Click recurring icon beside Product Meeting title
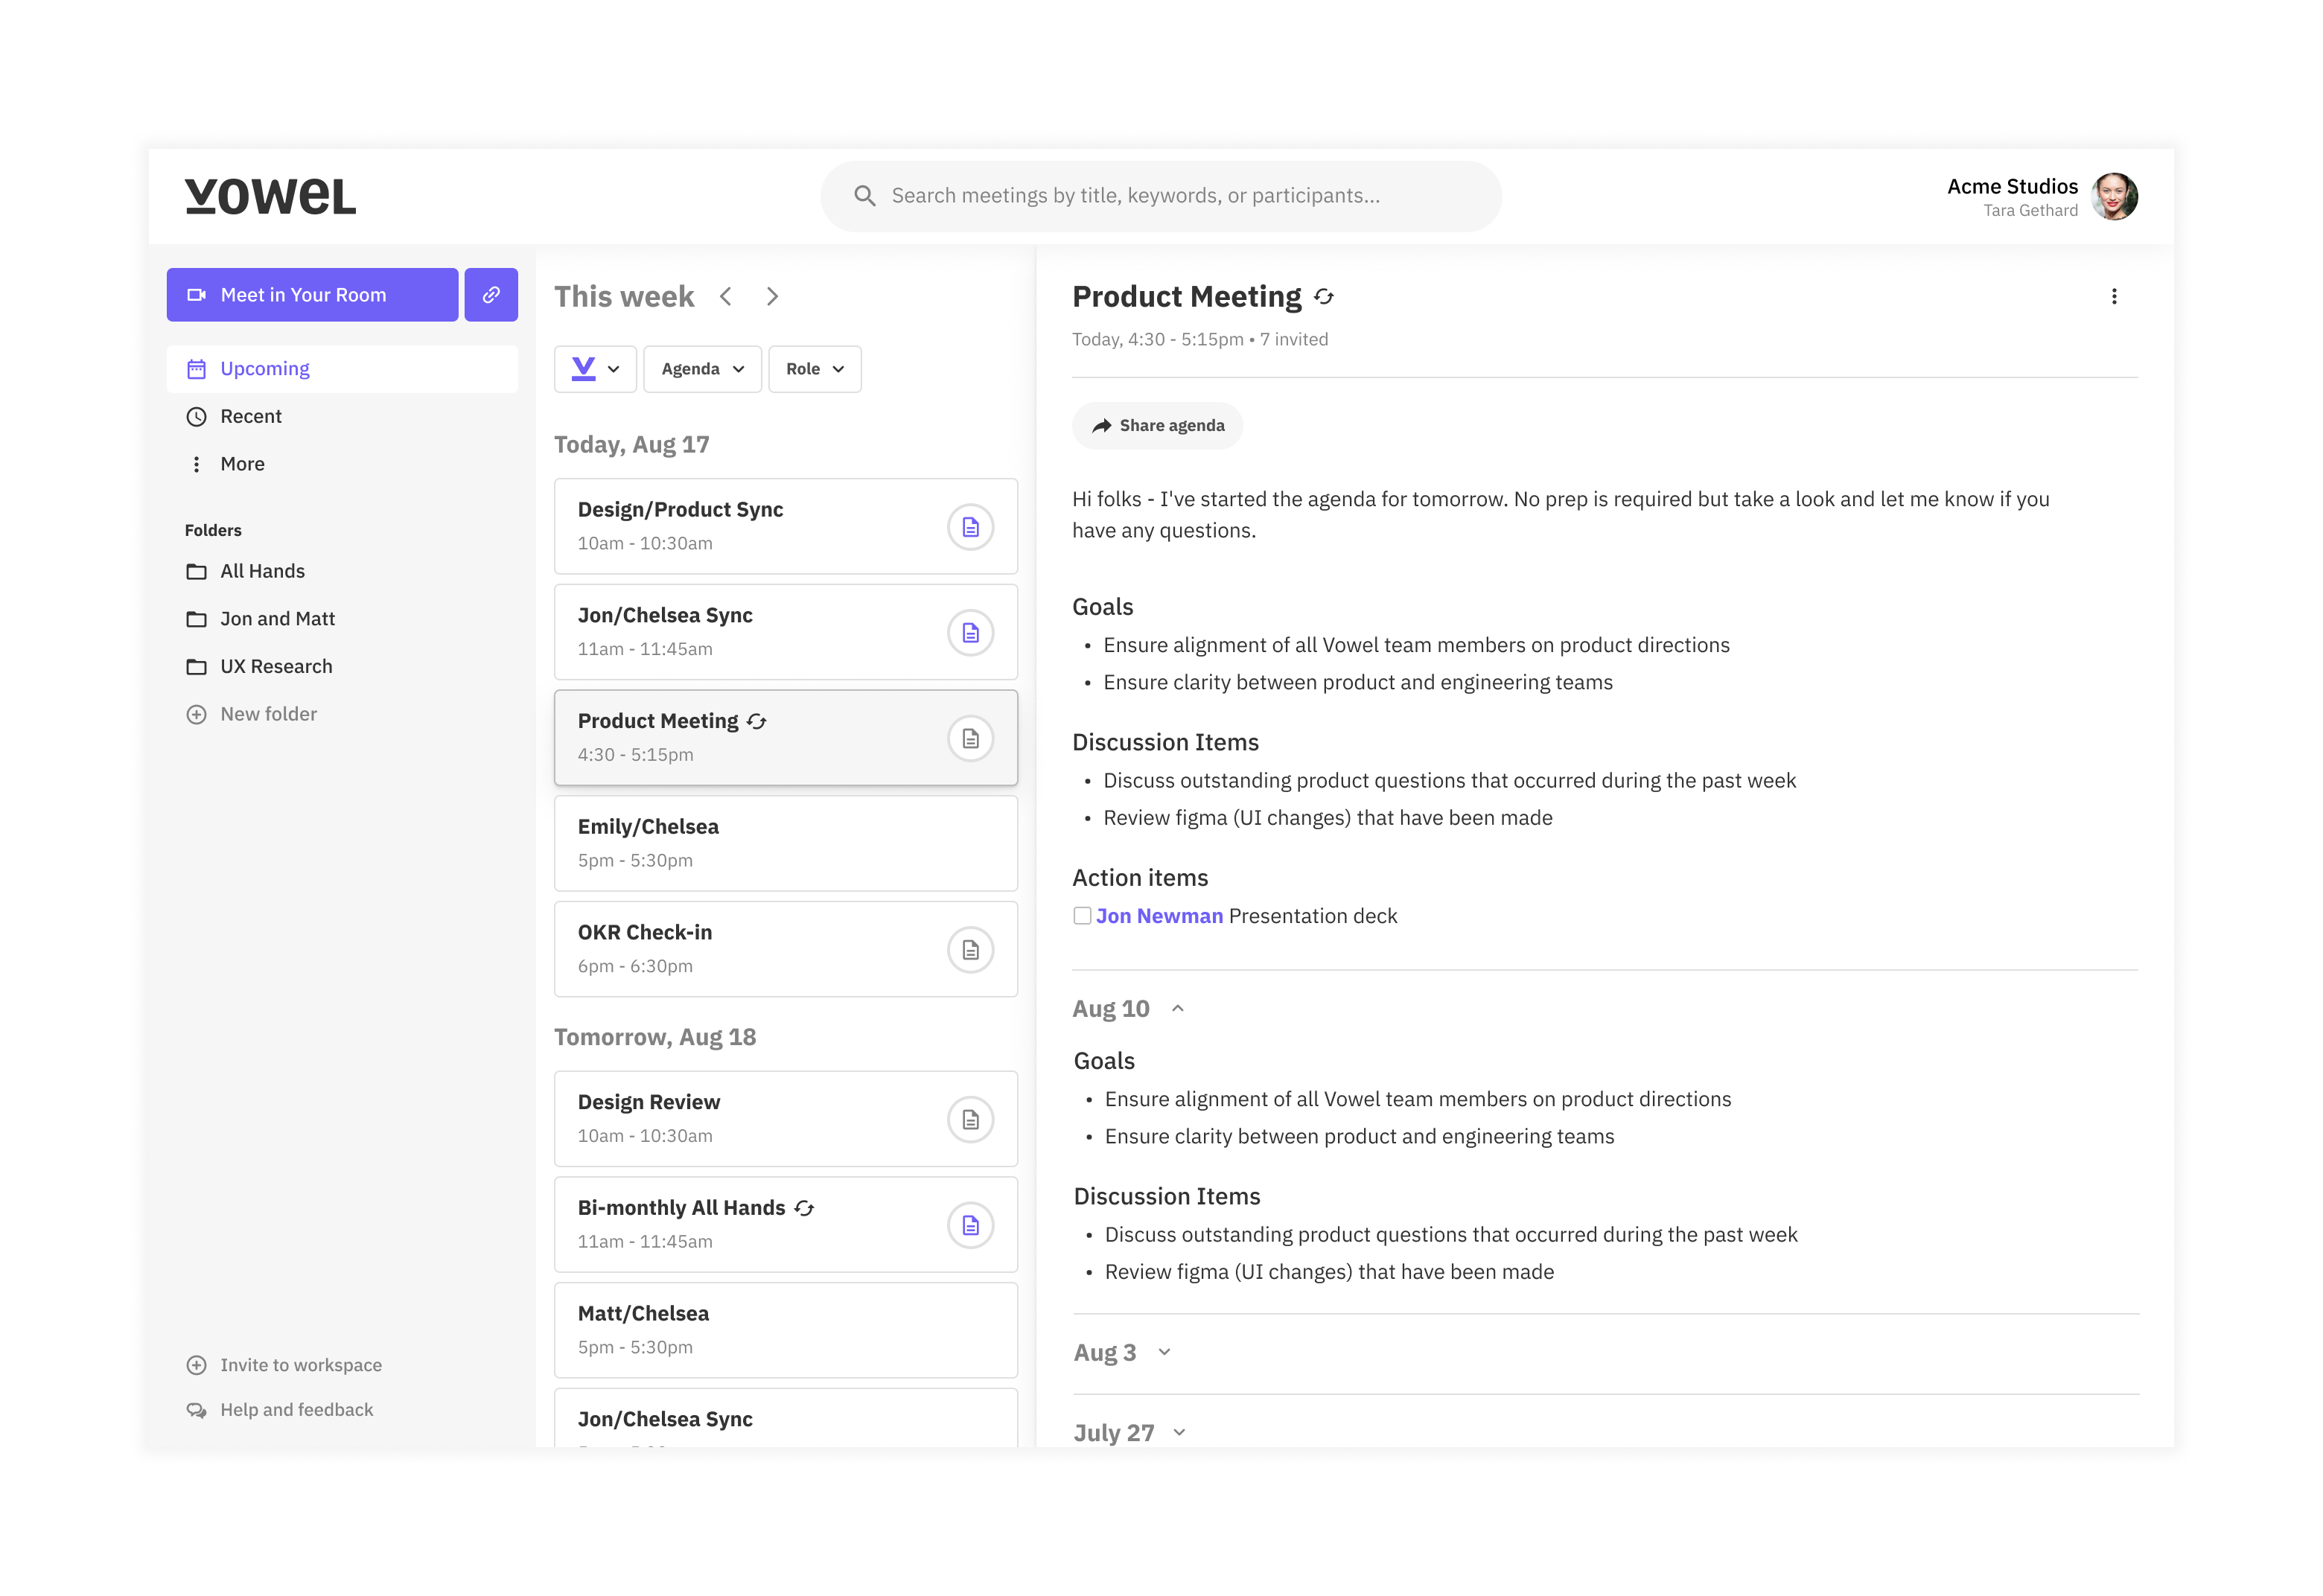Image resolution: width=2323 pixels, height=1596 pixels. [x=1324, y=297]
